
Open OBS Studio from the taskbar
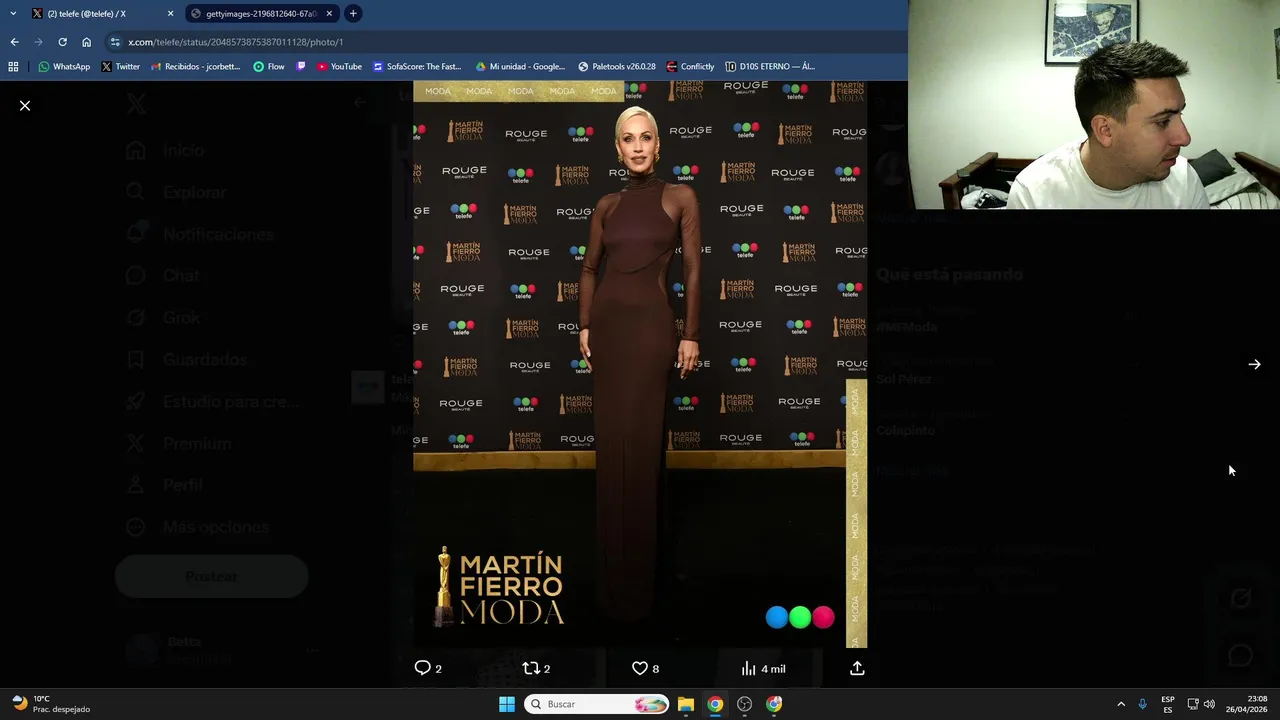[x=744, y=704]
